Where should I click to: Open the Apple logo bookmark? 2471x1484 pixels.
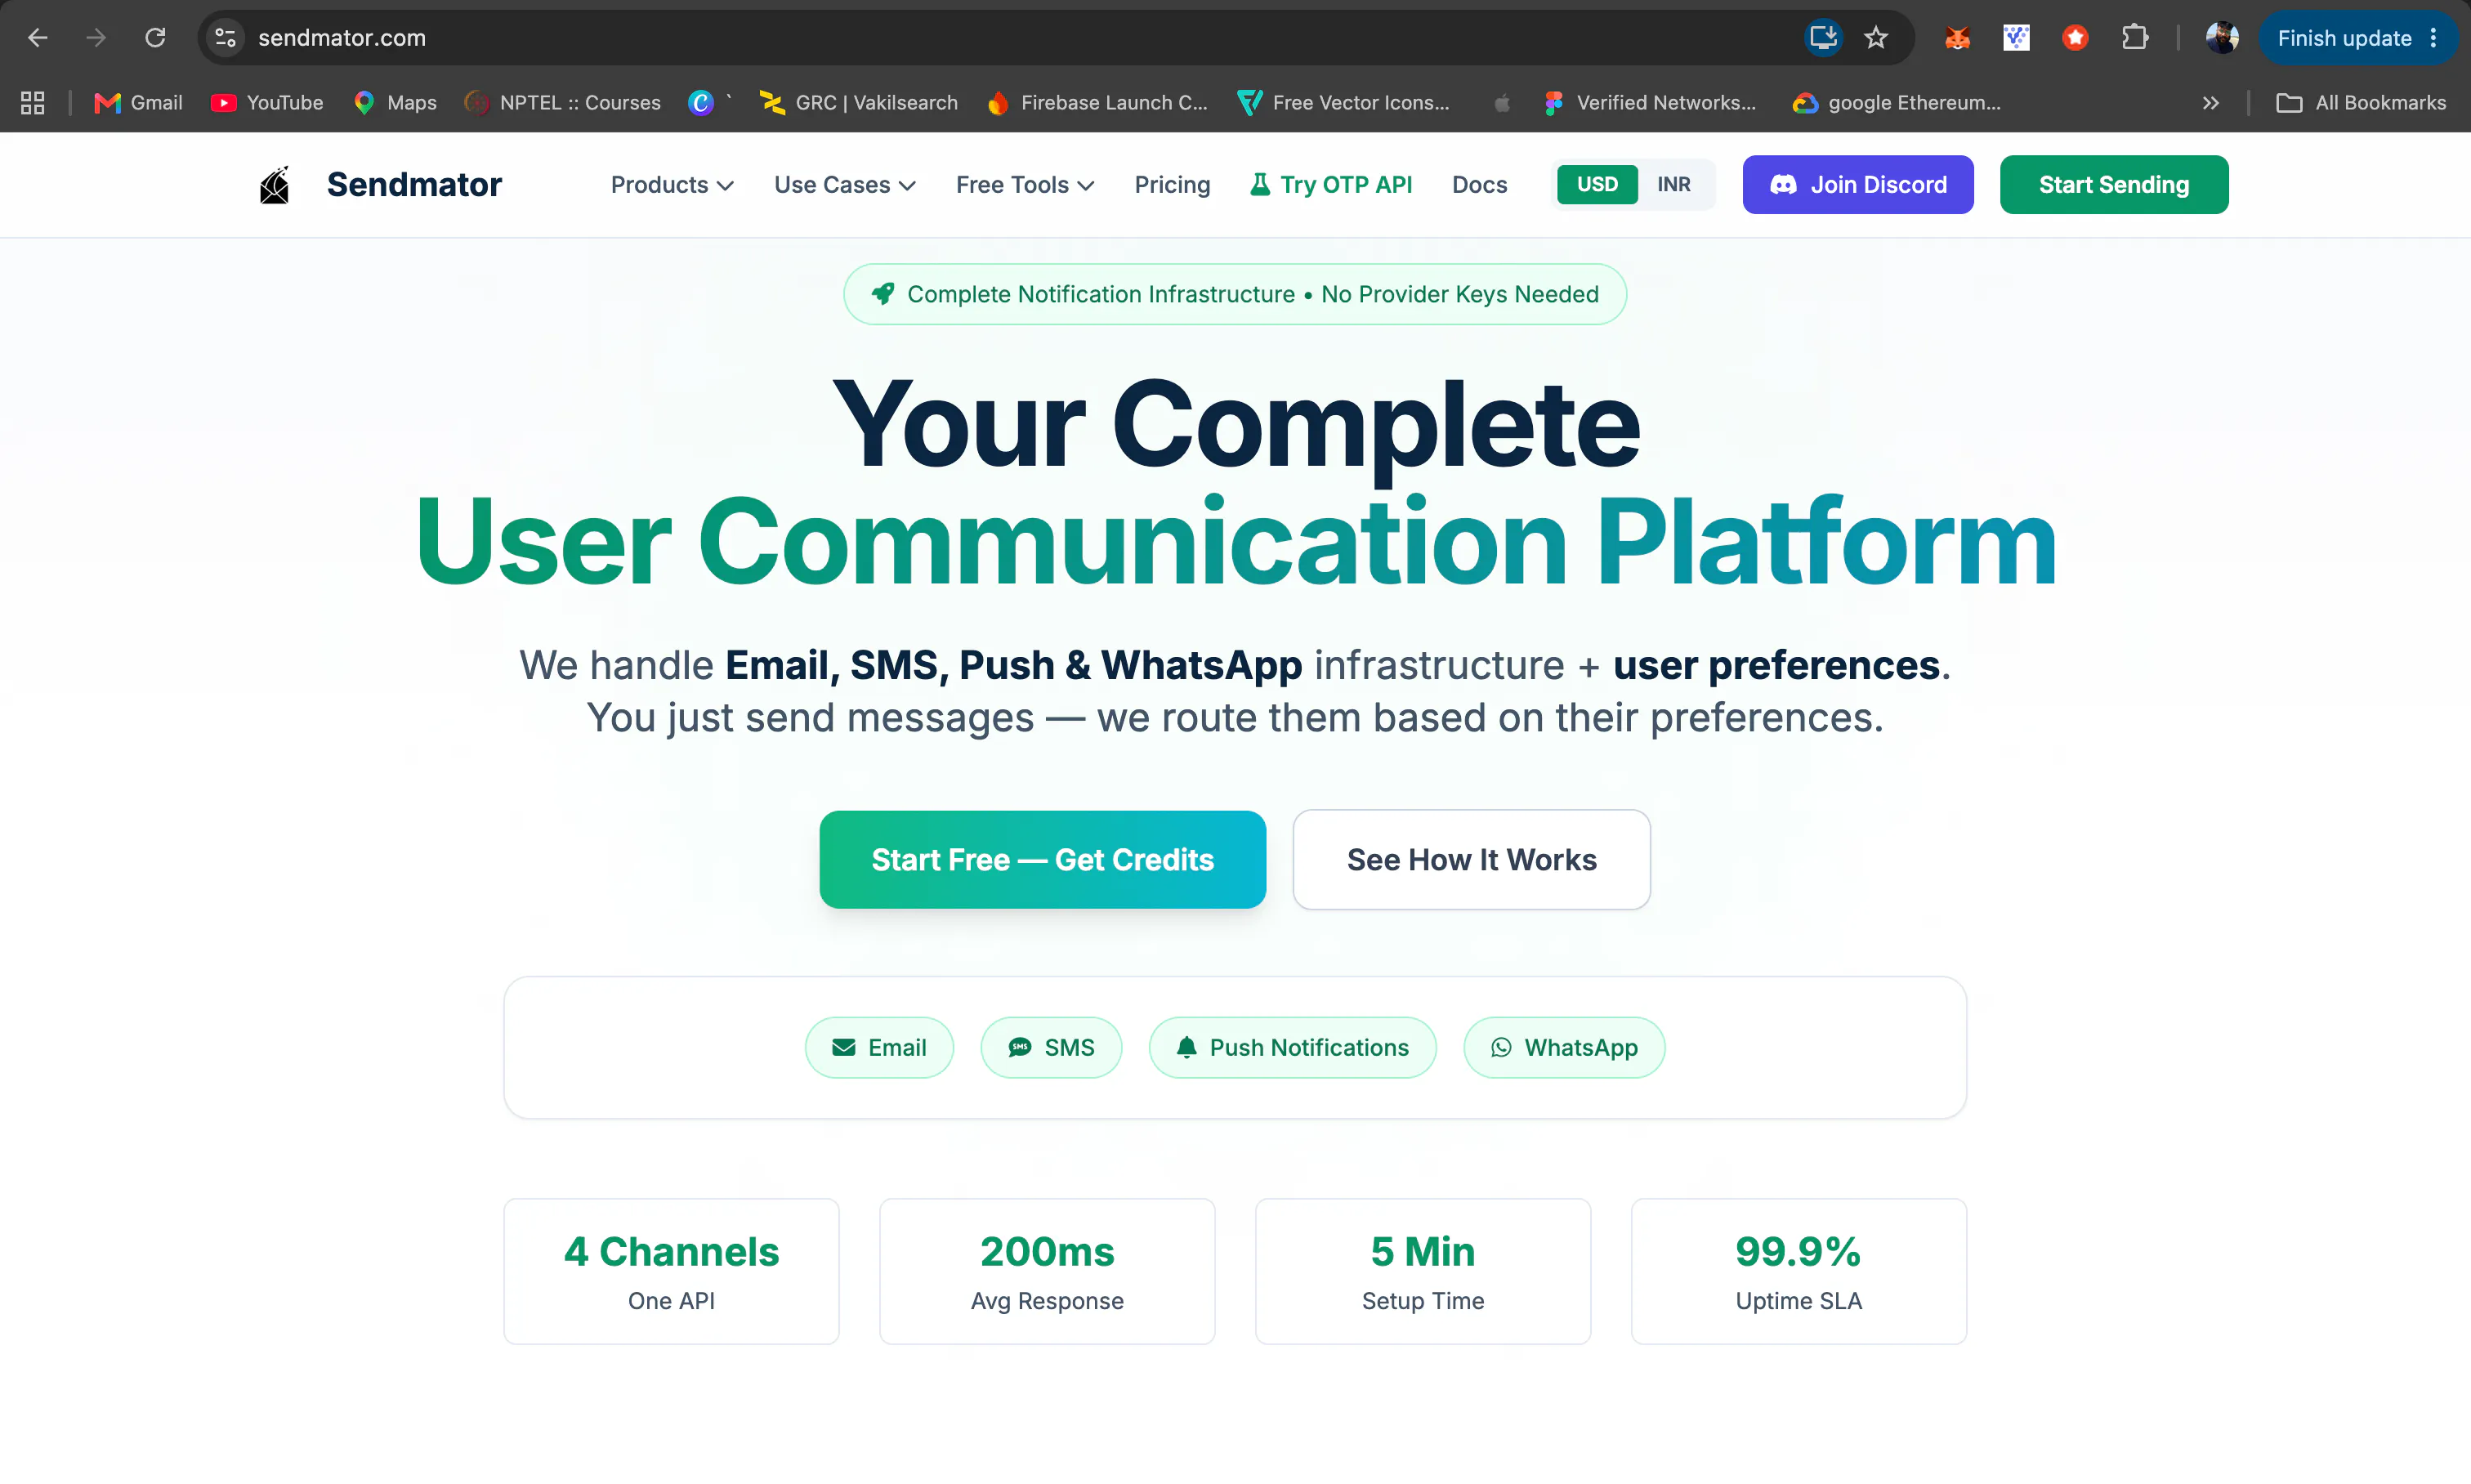(x=1501, y=102)
